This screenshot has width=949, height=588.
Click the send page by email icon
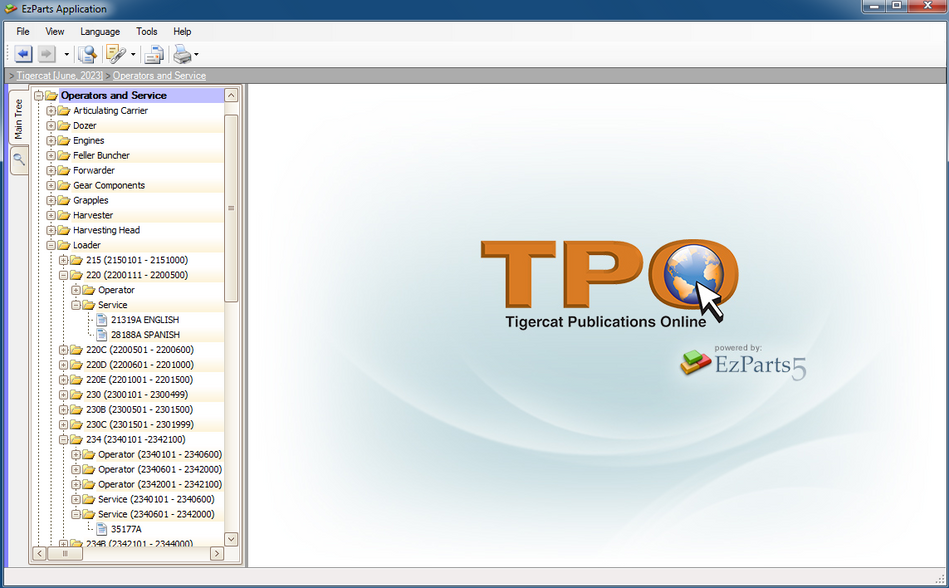click(x=153, y=54)
